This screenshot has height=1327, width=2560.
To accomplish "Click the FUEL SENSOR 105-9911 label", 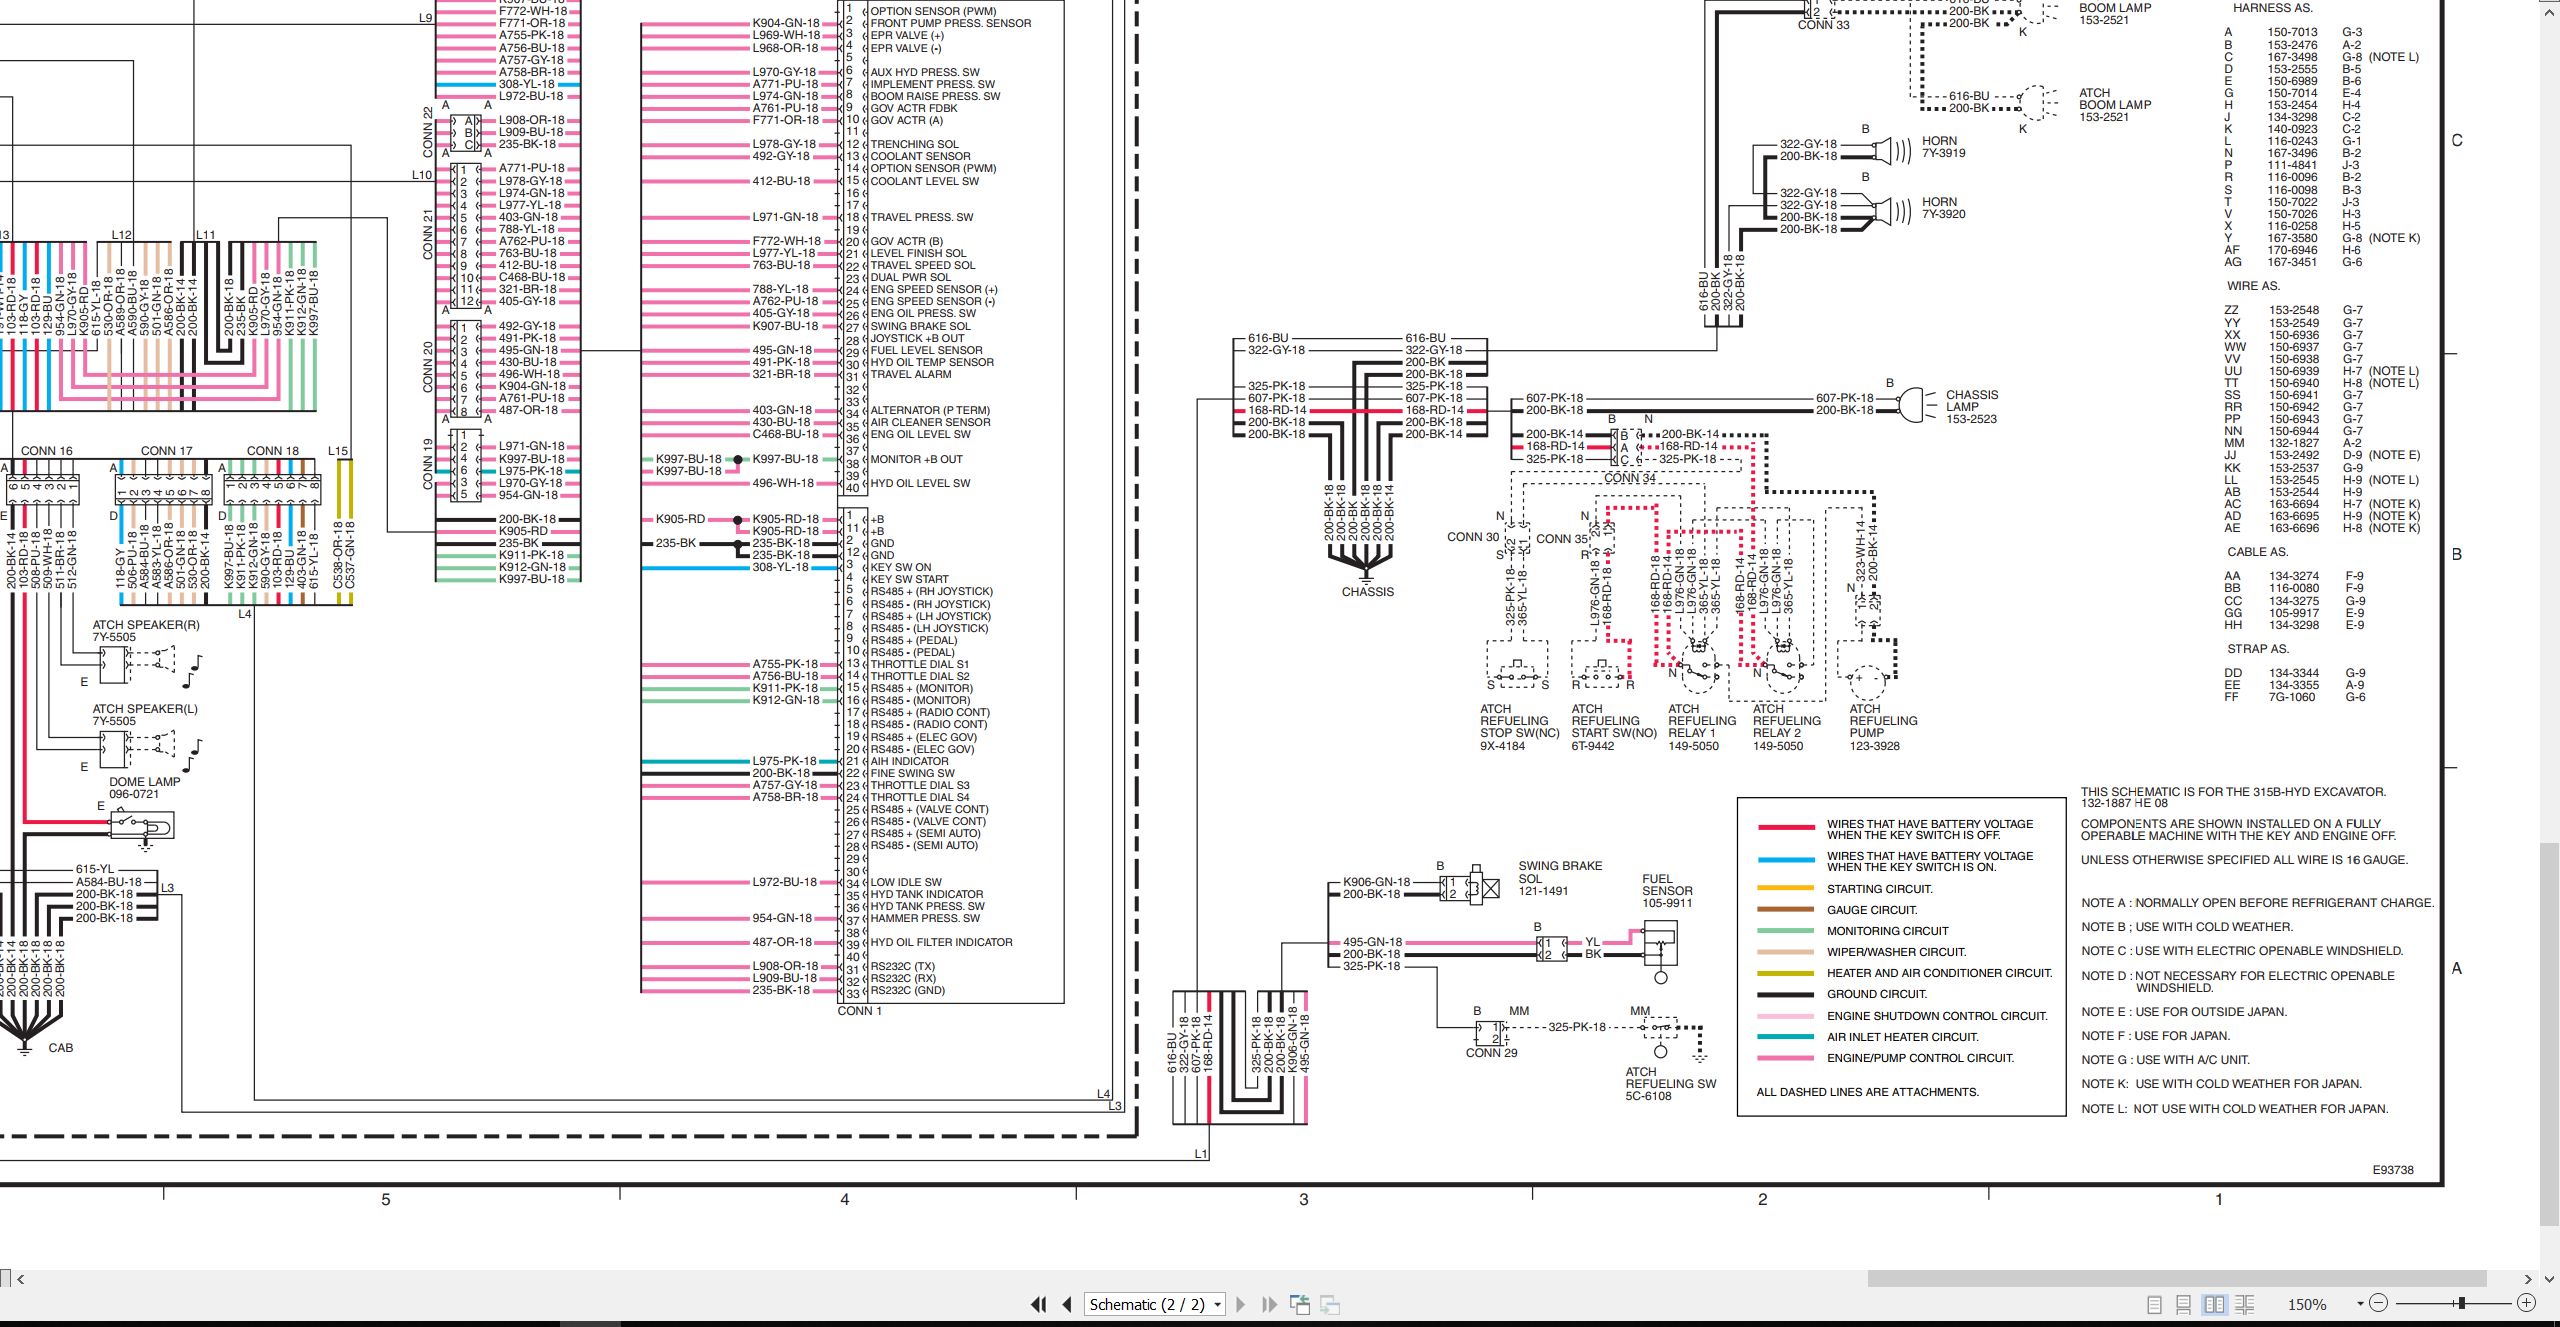I will 1667,891.
